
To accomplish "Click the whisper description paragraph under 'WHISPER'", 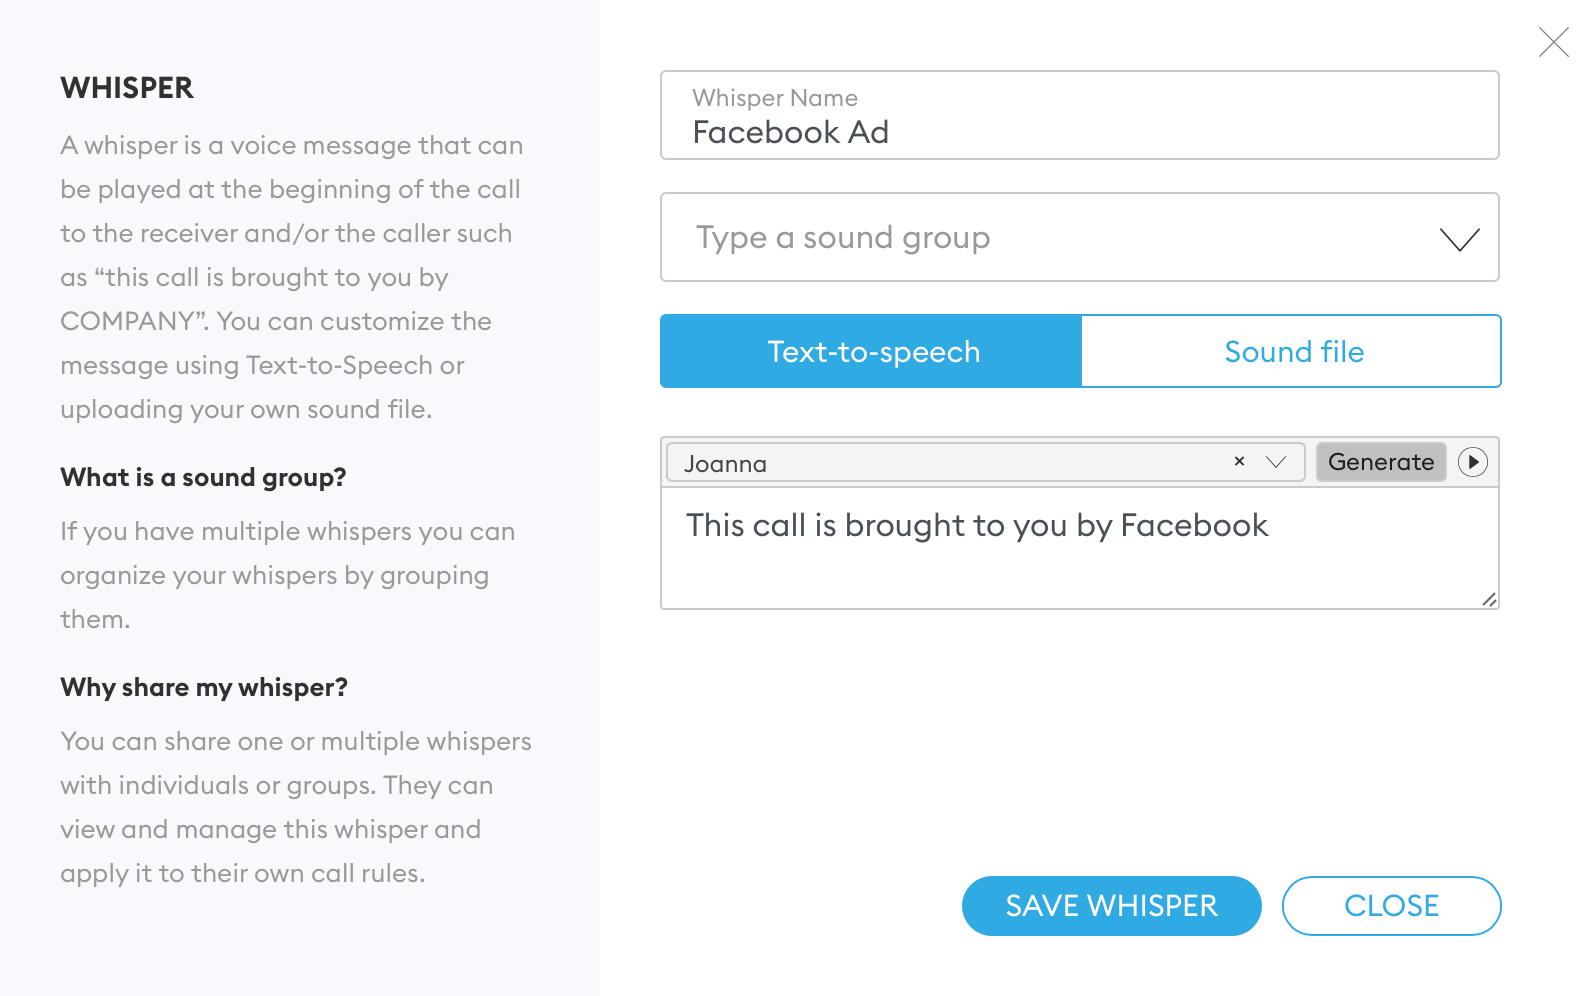I will 292,277.
